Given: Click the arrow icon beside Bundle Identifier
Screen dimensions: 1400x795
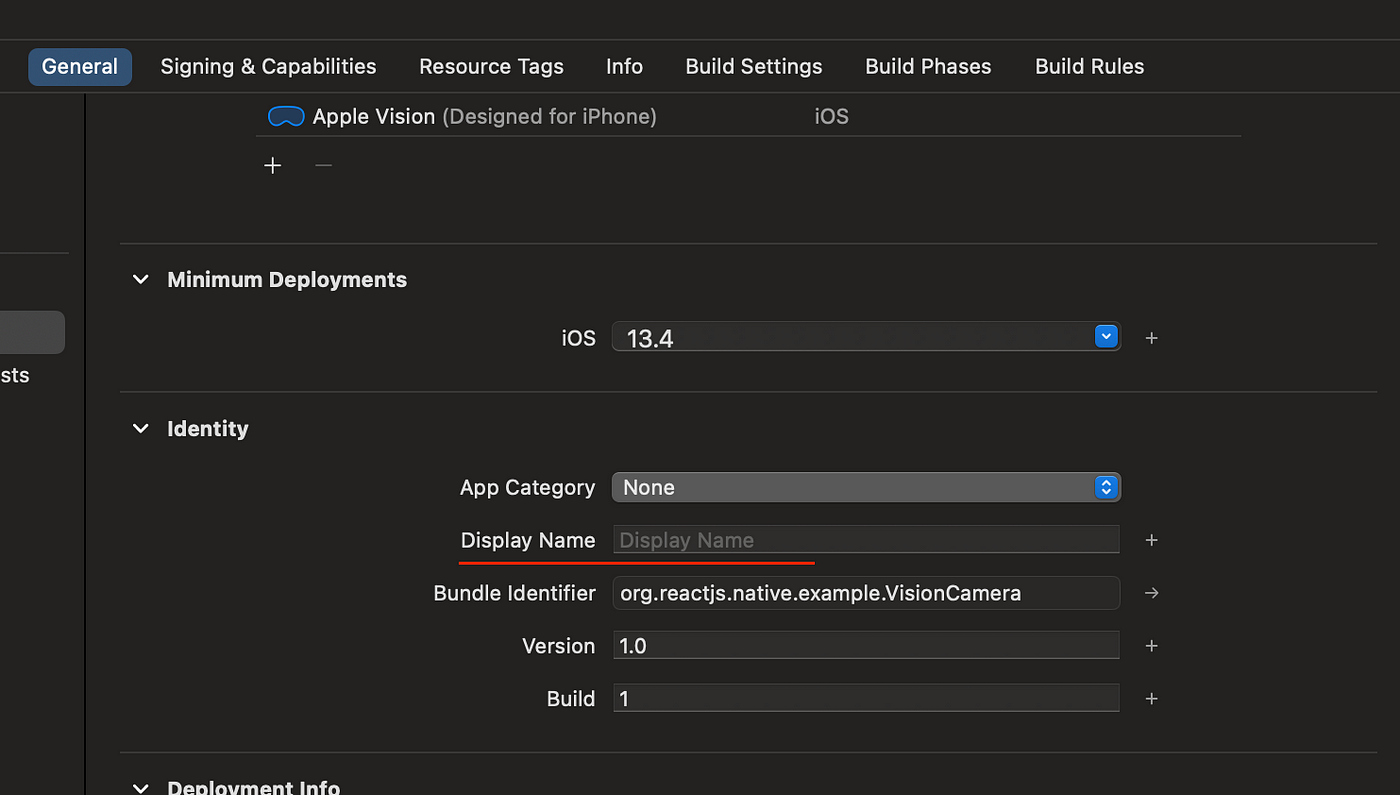Looking at the screenshot, I should click(1151, 593).
